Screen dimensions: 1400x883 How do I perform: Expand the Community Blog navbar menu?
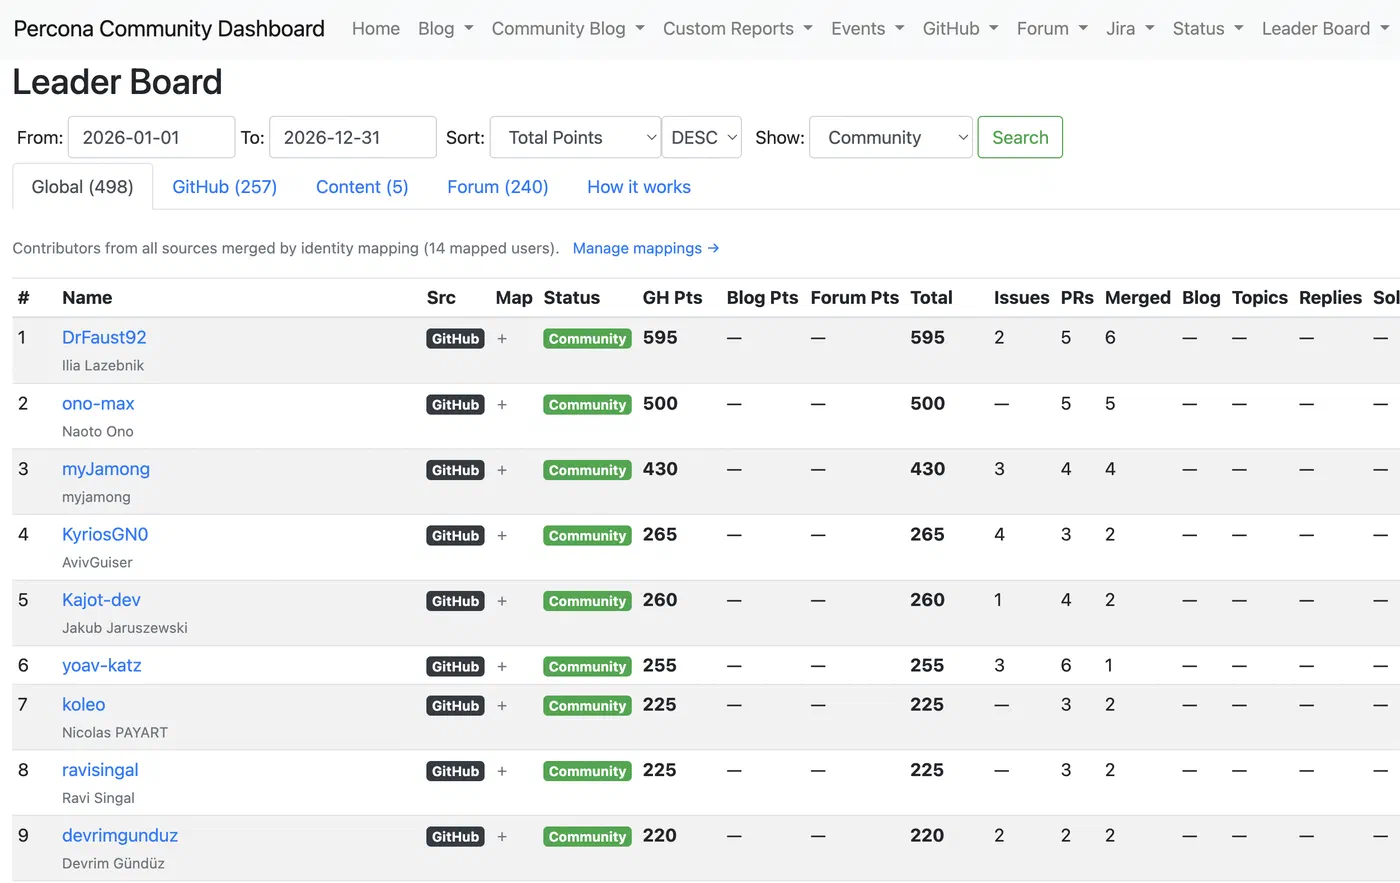(568, 29)
